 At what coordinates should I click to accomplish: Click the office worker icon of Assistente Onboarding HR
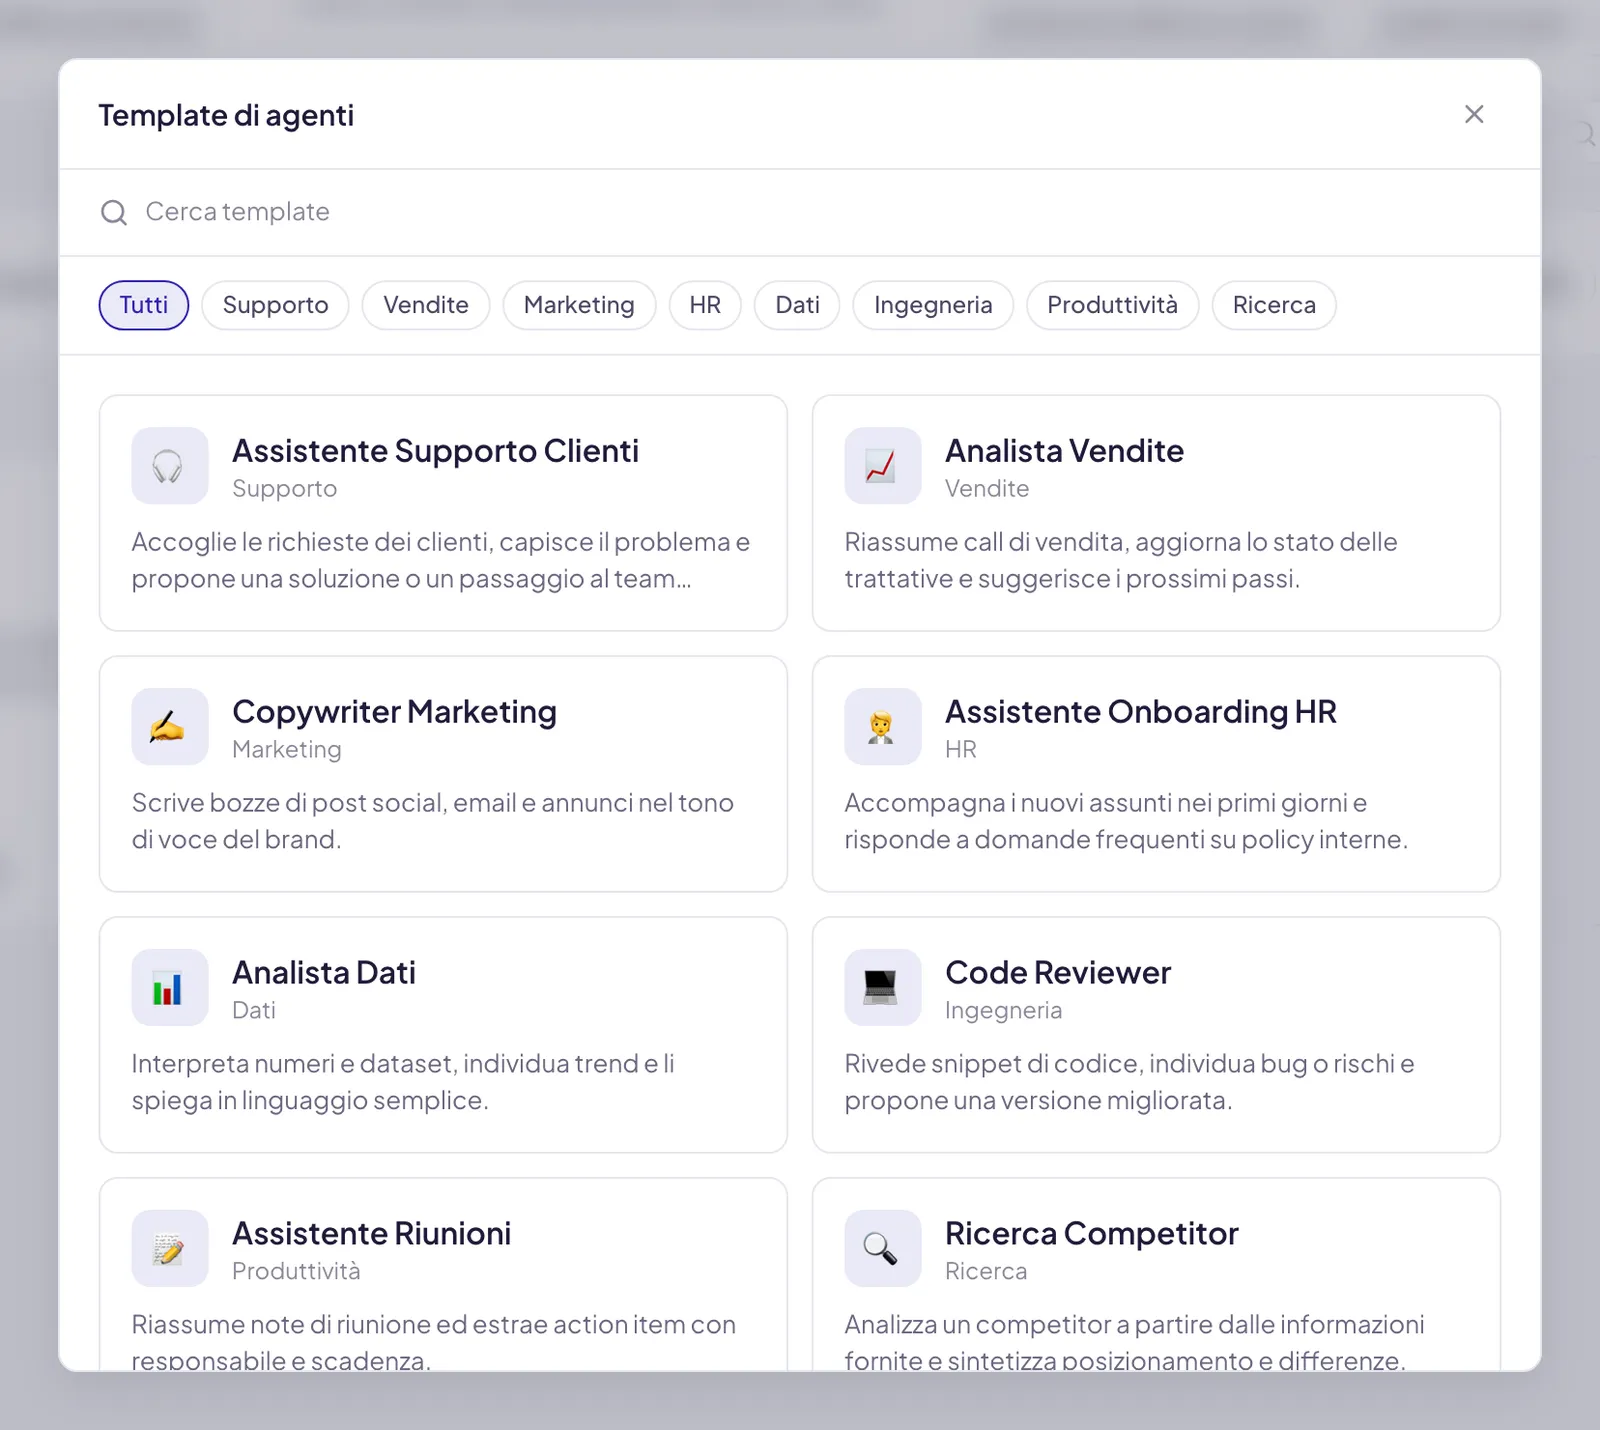click(x=882, y=727)
